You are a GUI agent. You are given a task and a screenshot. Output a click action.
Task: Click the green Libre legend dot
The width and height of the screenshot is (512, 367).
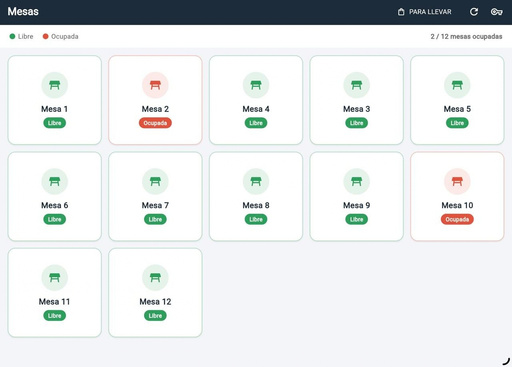[12, 36]
